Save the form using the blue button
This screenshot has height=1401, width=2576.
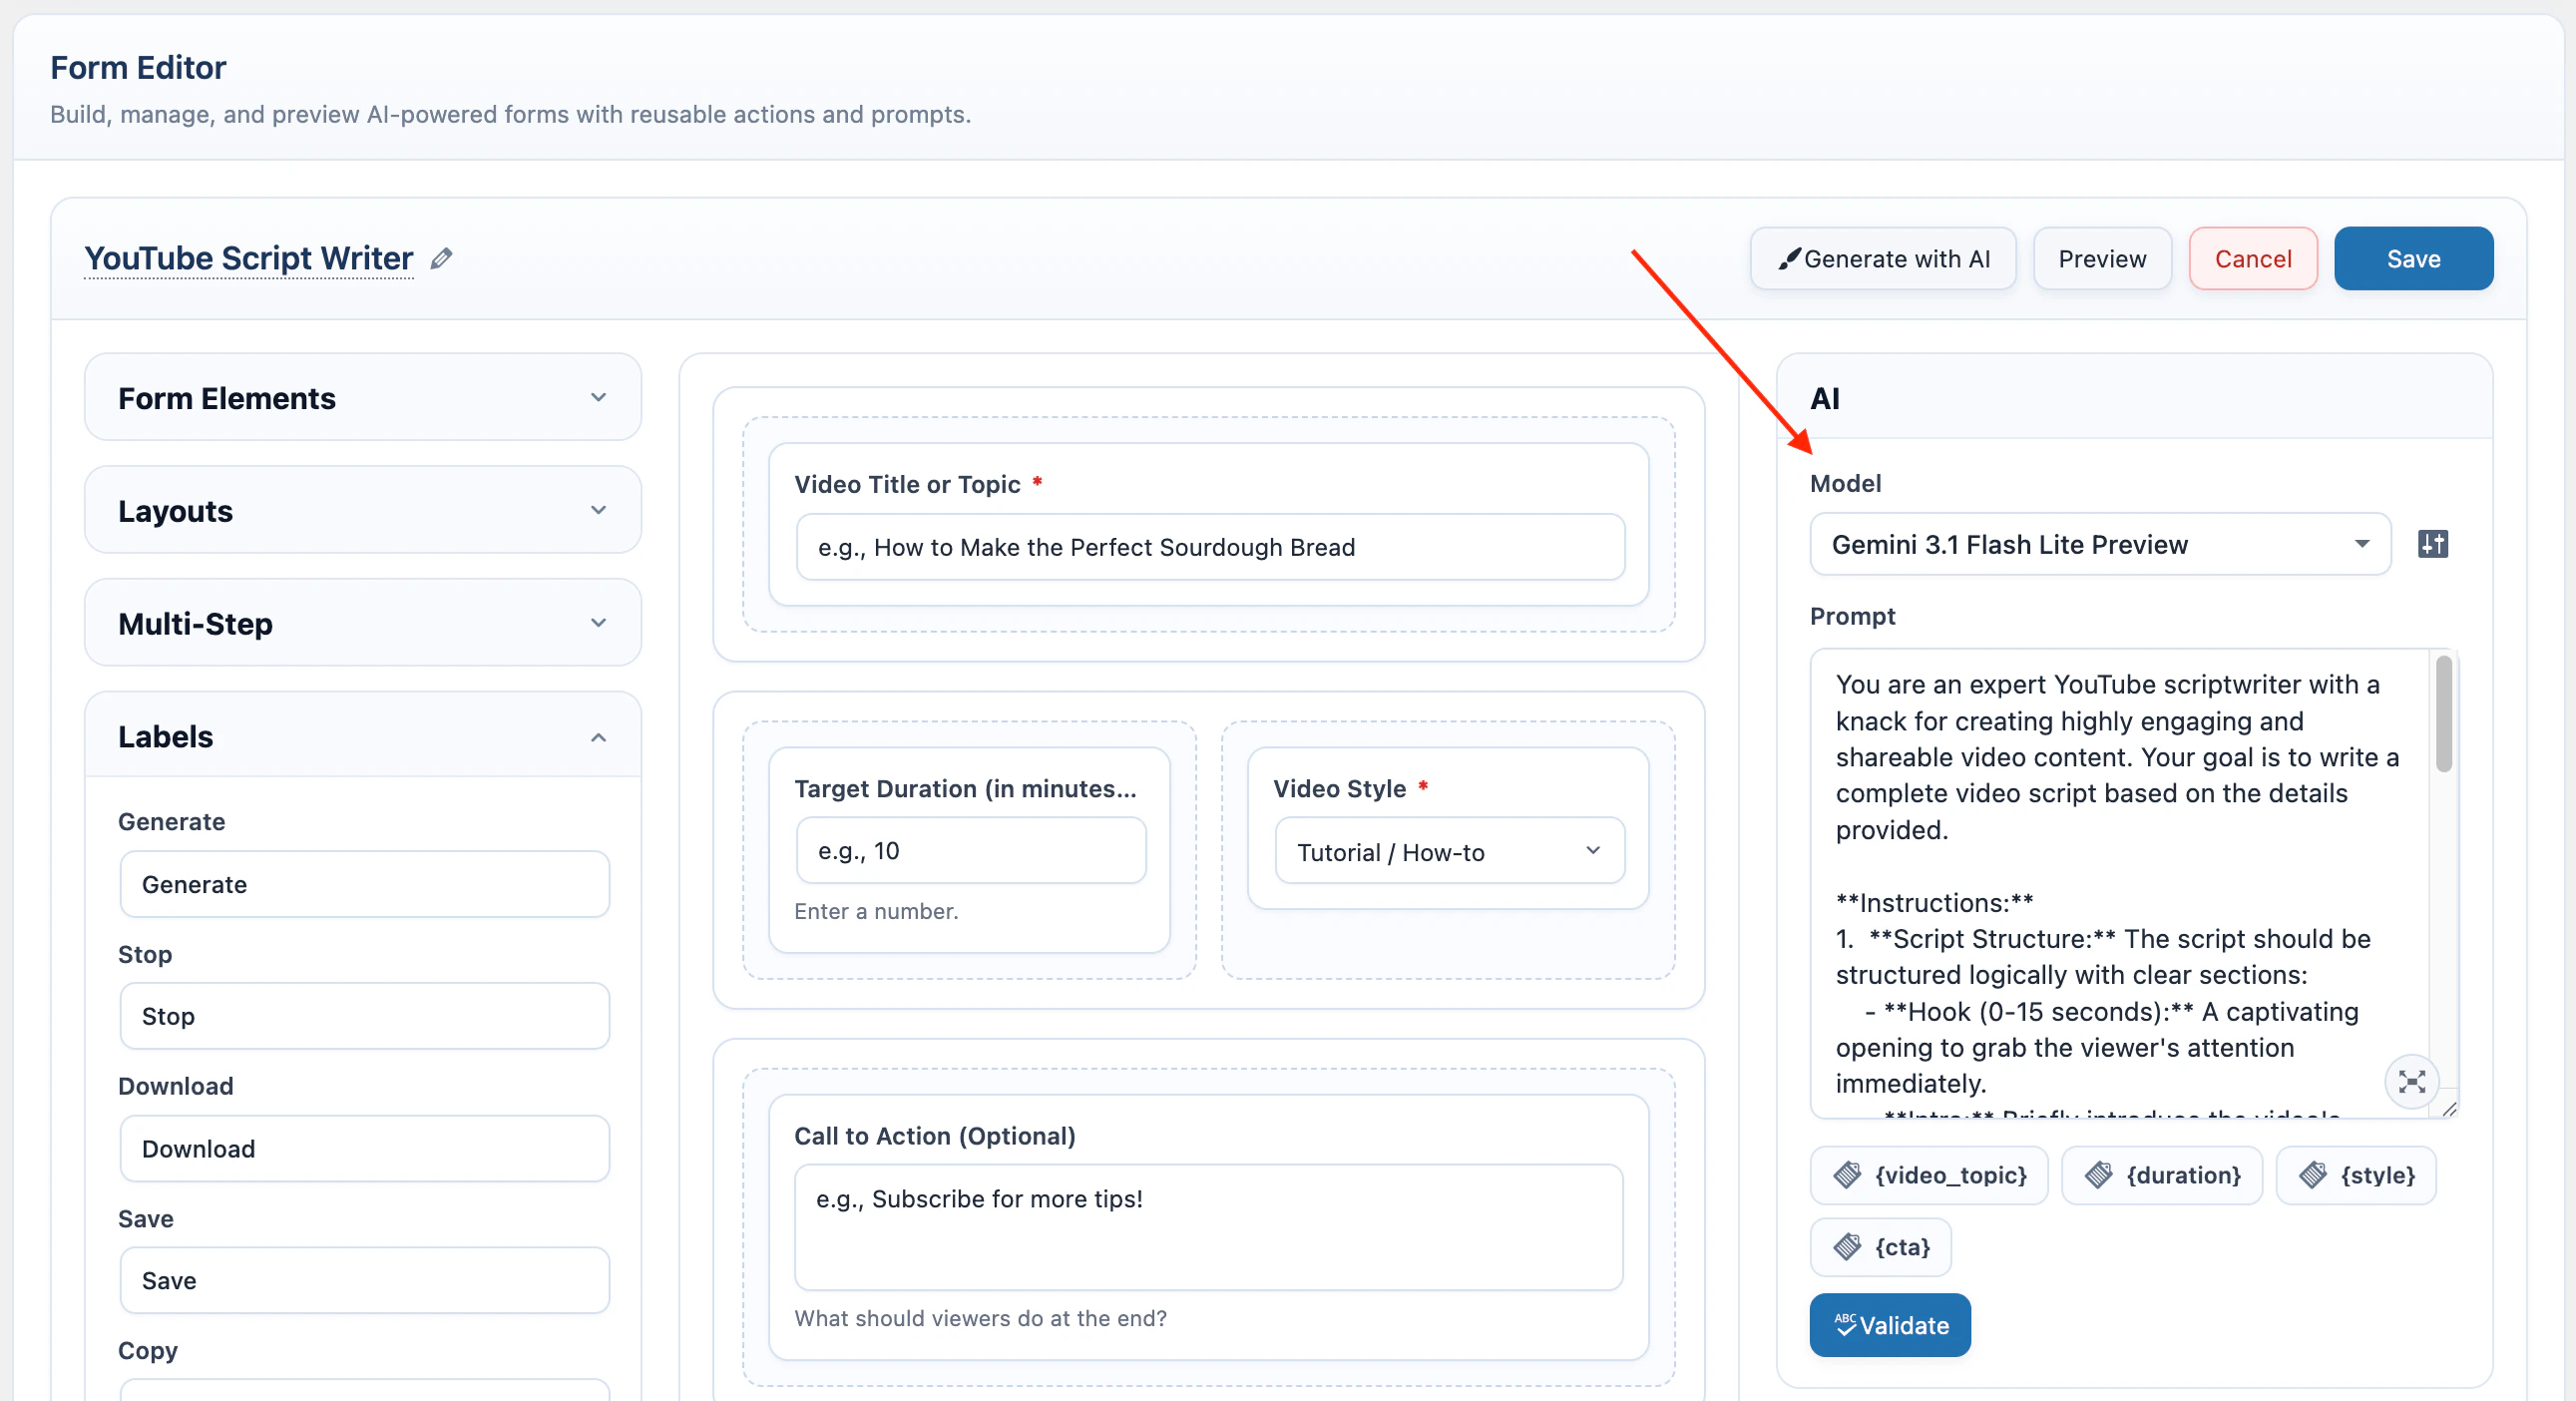point(2413,259)
